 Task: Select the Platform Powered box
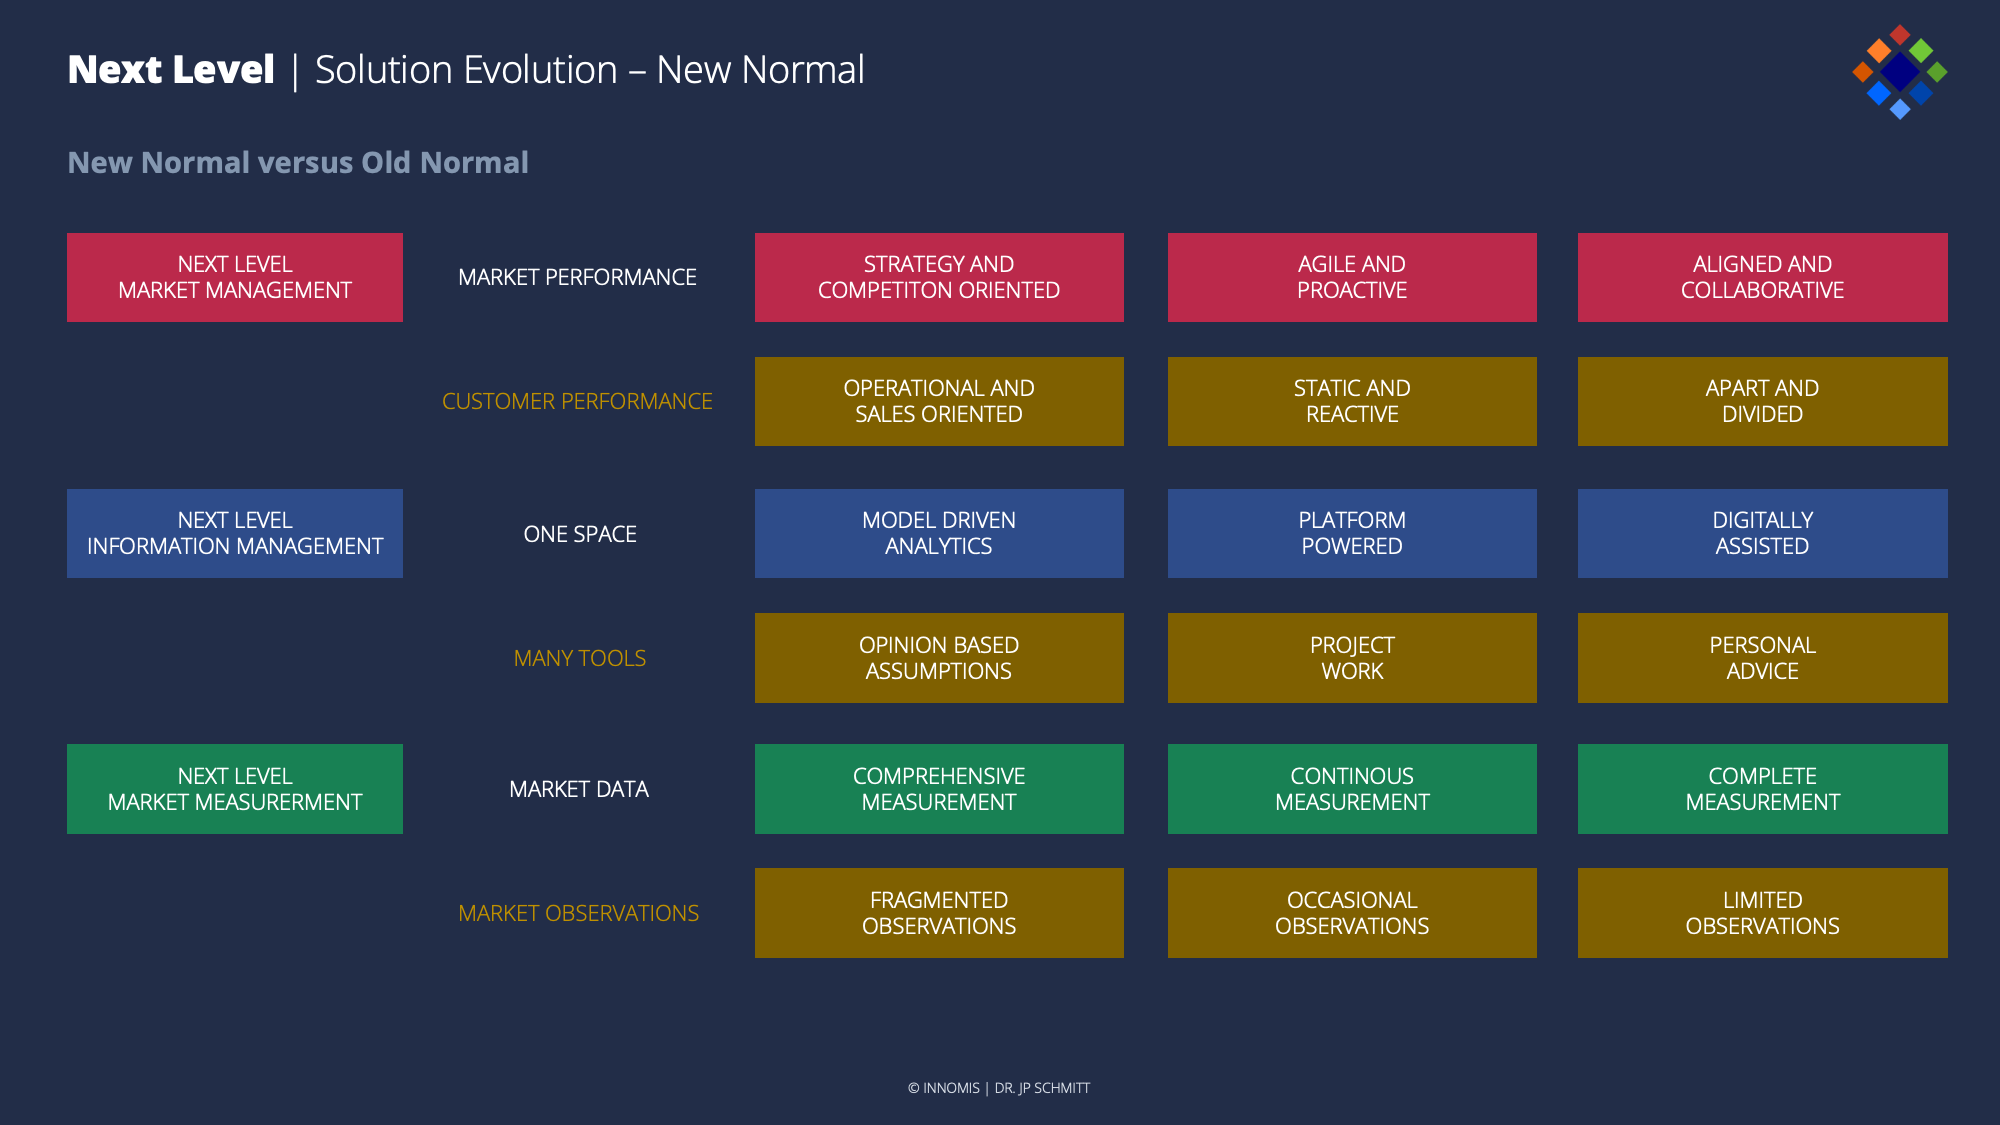[x=1352, y=533]
